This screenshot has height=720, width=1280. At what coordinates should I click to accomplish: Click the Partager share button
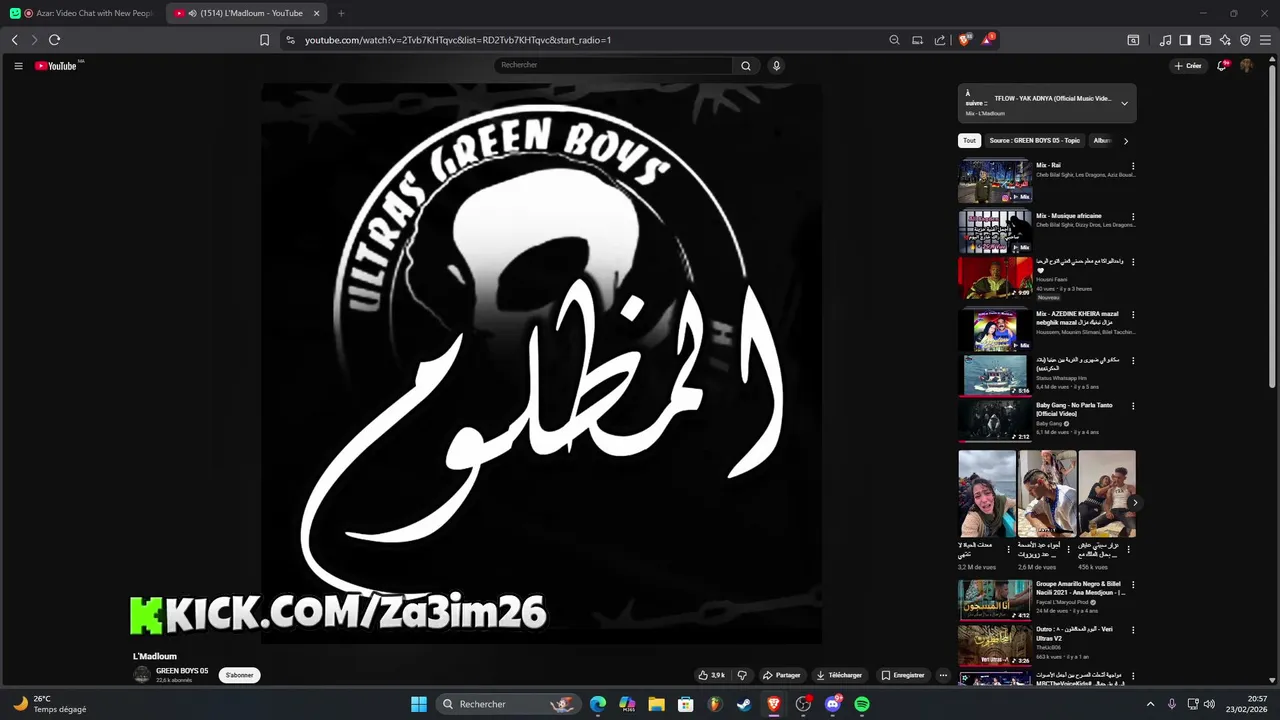click(781, 675)
